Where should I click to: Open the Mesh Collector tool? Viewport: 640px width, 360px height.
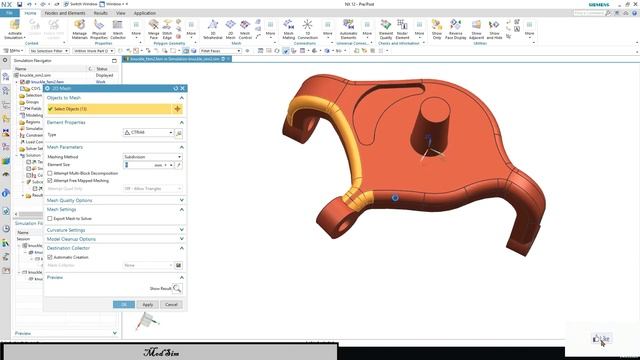118,29
